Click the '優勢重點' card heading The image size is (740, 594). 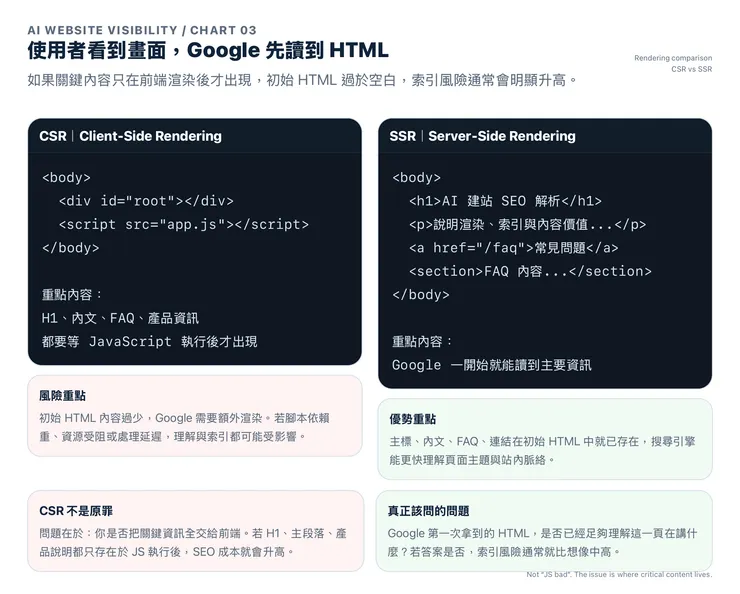tap(412, 419)
